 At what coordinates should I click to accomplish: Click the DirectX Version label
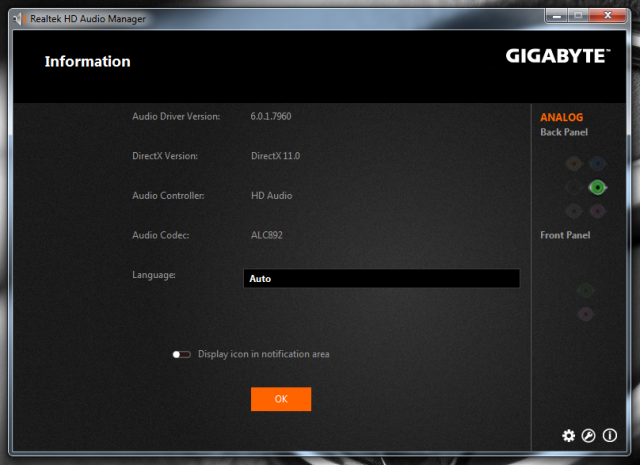(x=165, y=156)
